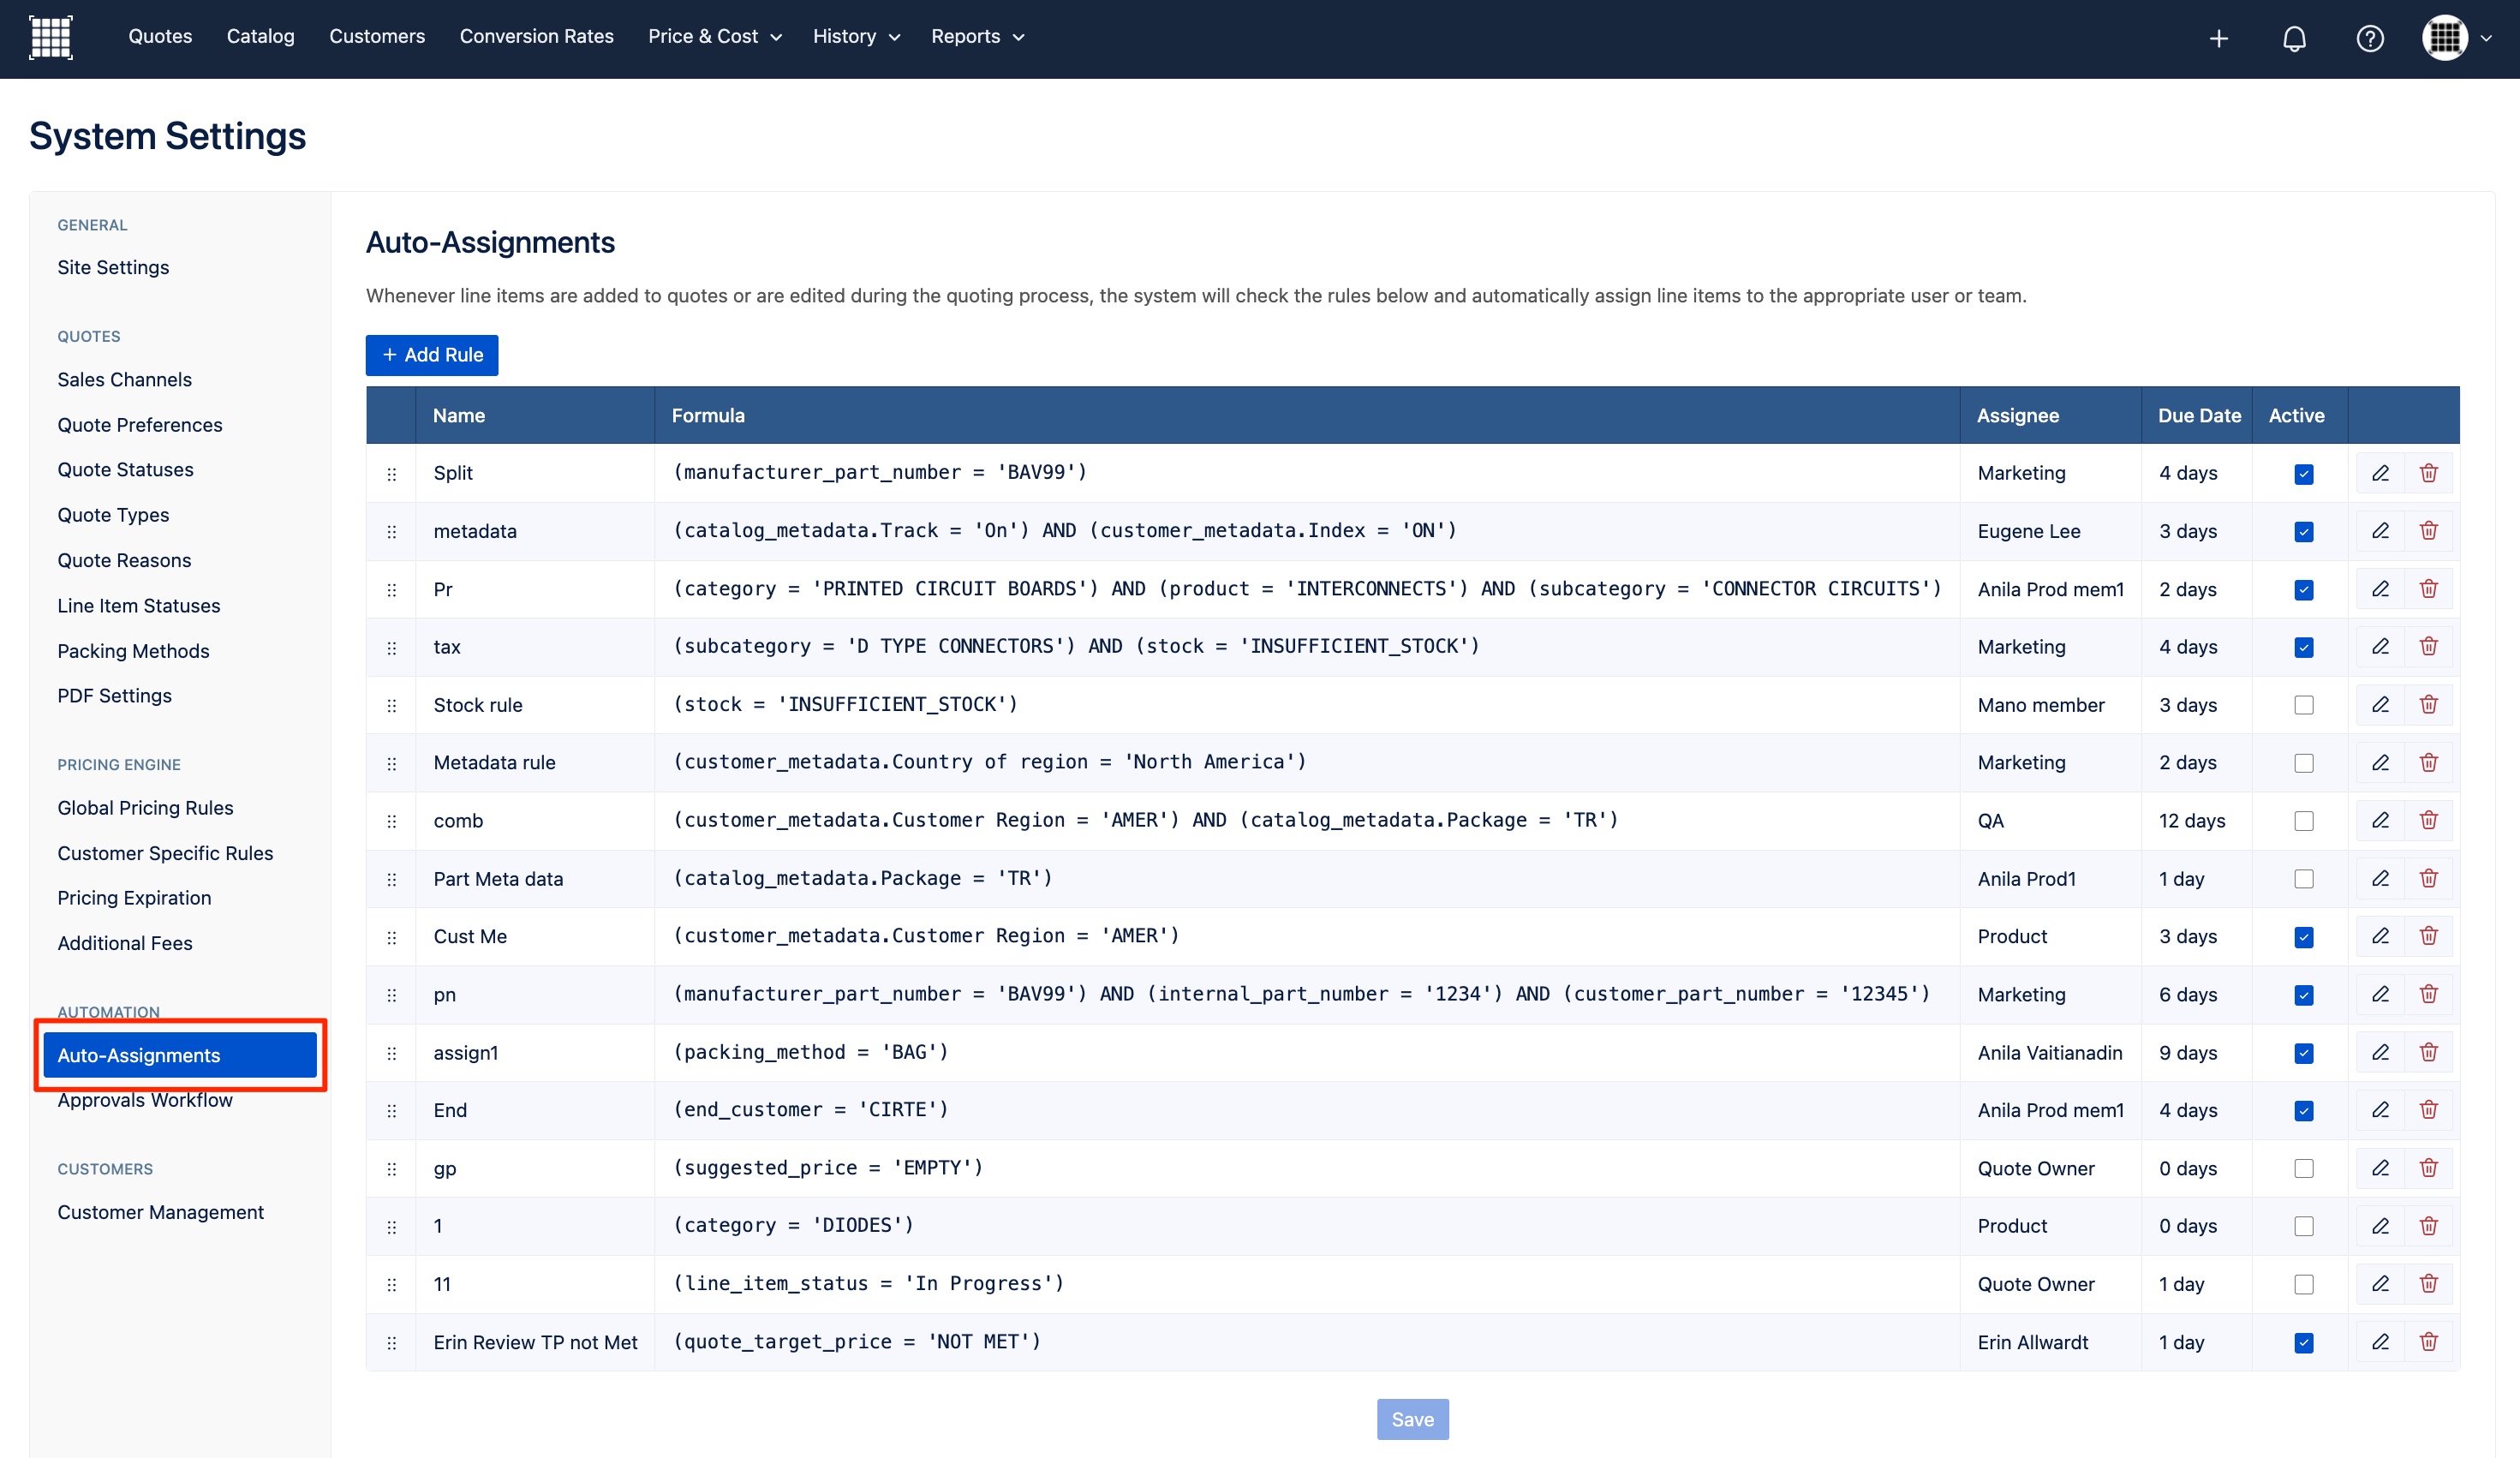
Task: Enable Active for the comb rule
Action: [x=2303, y=821]
